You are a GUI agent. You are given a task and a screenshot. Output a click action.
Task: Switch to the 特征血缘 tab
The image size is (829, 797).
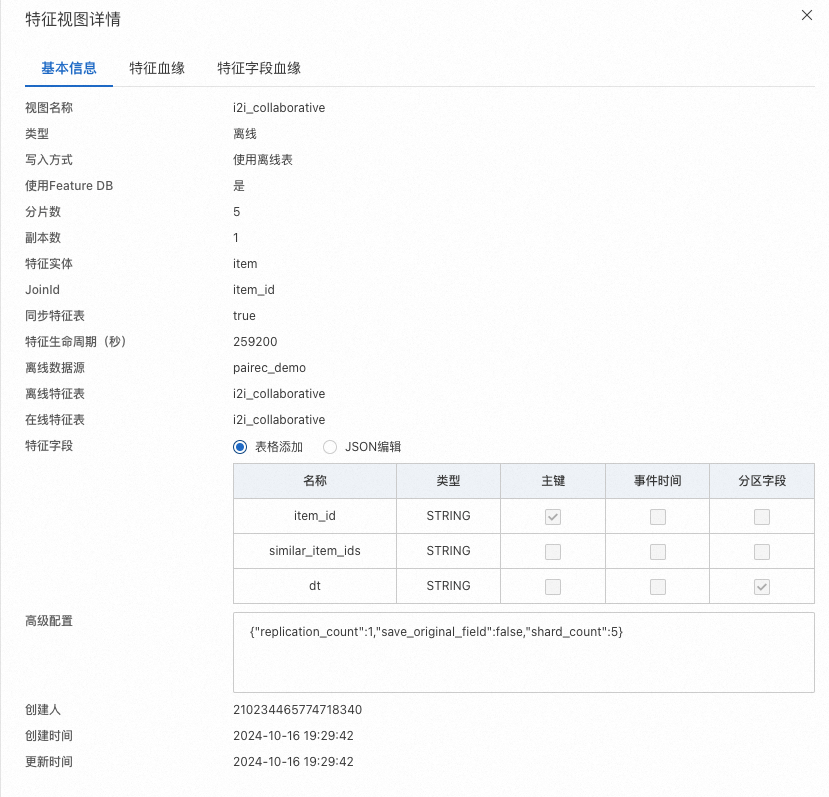pyautogui.click(x=158, y=68)
